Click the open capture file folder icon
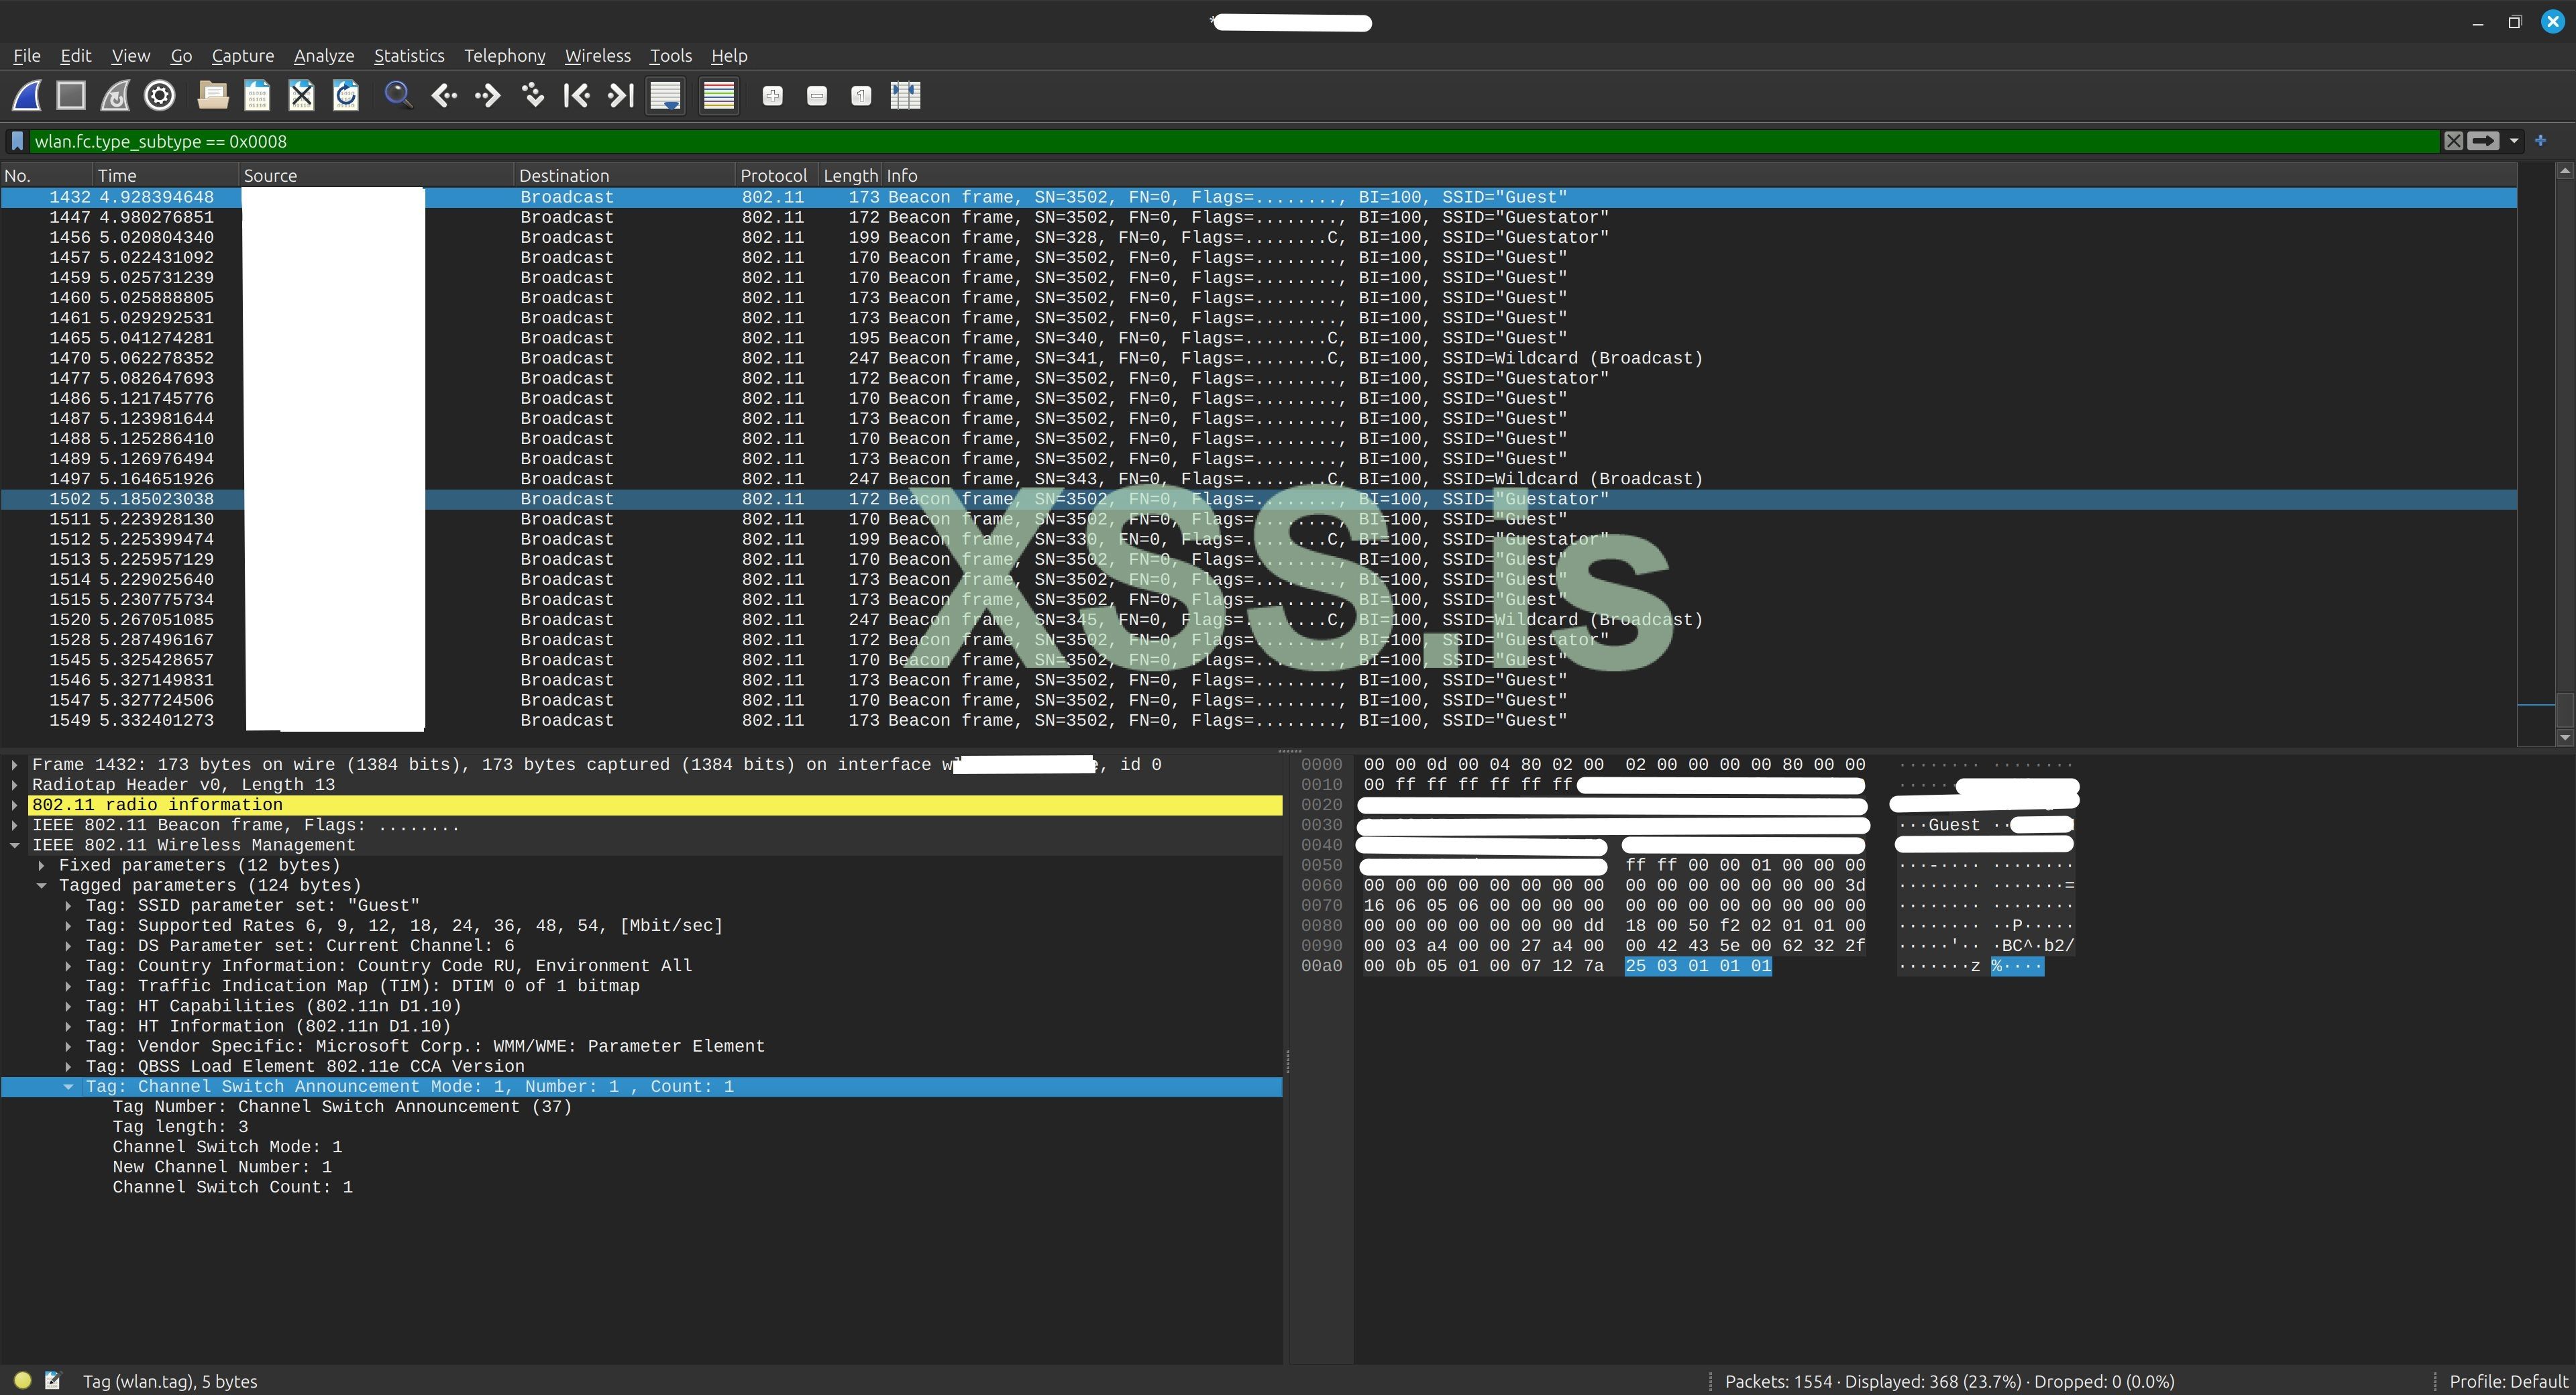The width and height of the screenshot is (2576, 1395). [x=212, y=96]
